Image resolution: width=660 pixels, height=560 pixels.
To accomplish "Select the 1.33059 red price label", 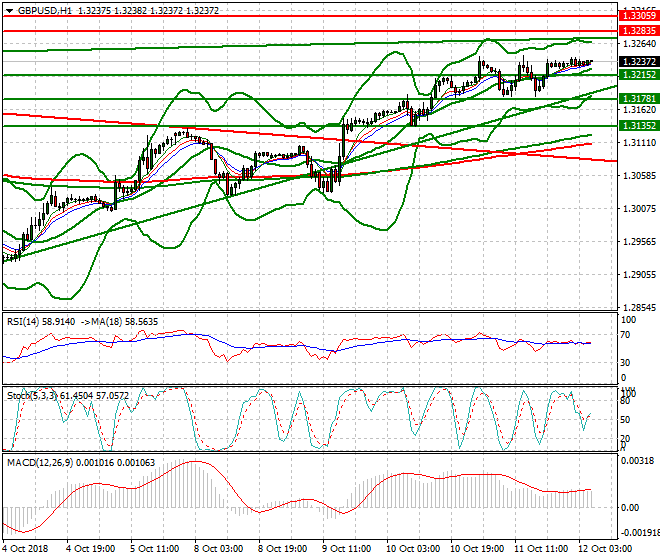I will pos(639,16).
